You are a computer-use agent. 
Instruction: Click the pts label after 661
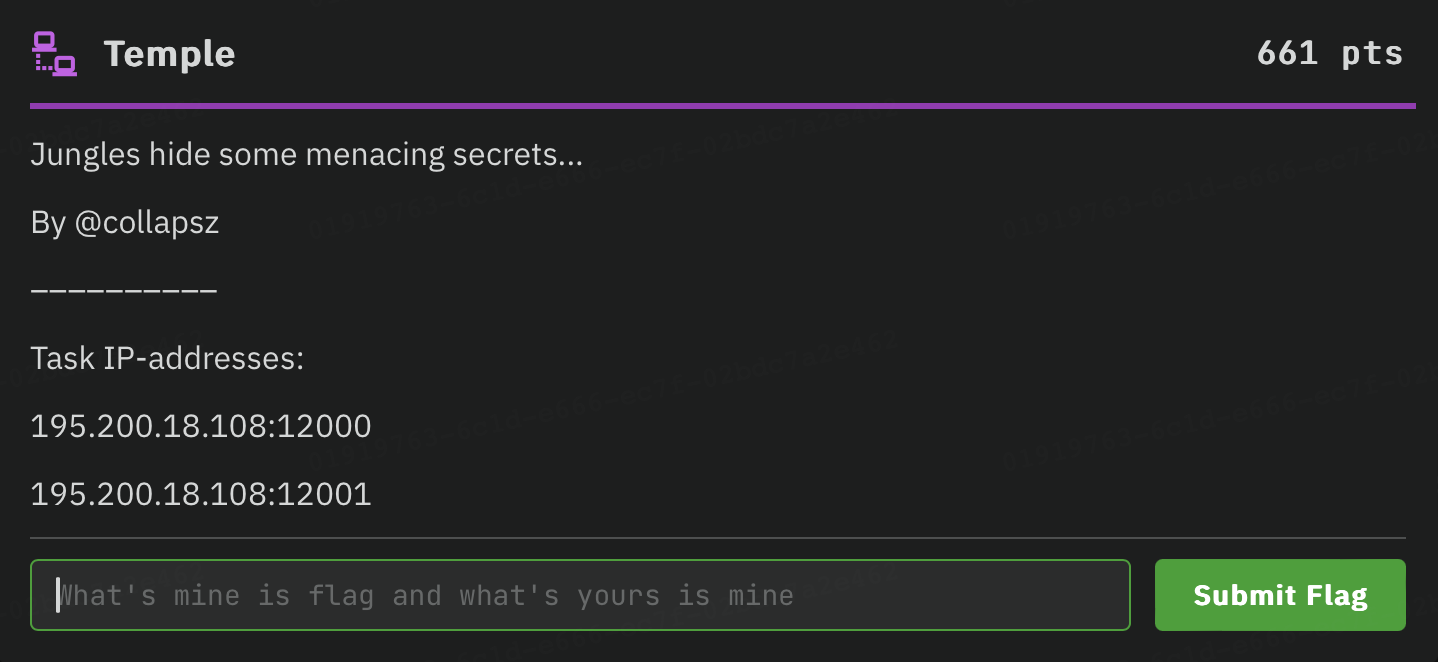[x=1372, y=54]
